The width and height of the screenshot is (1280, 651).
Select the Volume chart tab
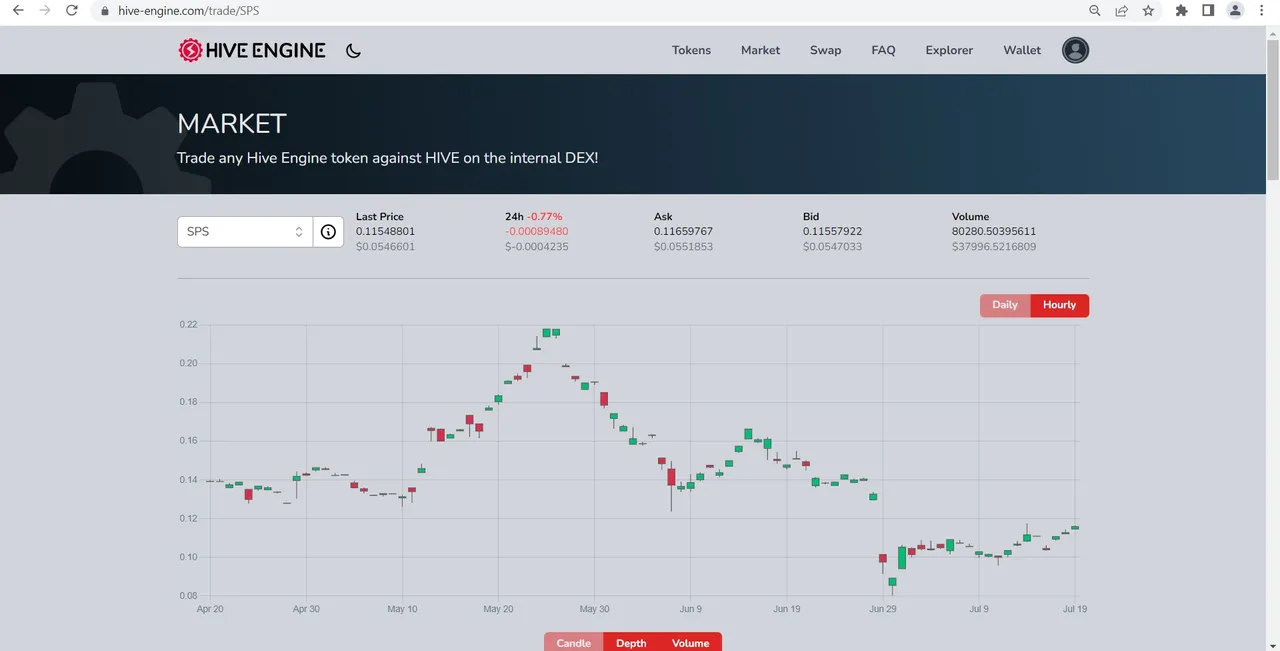pos(690,642)
